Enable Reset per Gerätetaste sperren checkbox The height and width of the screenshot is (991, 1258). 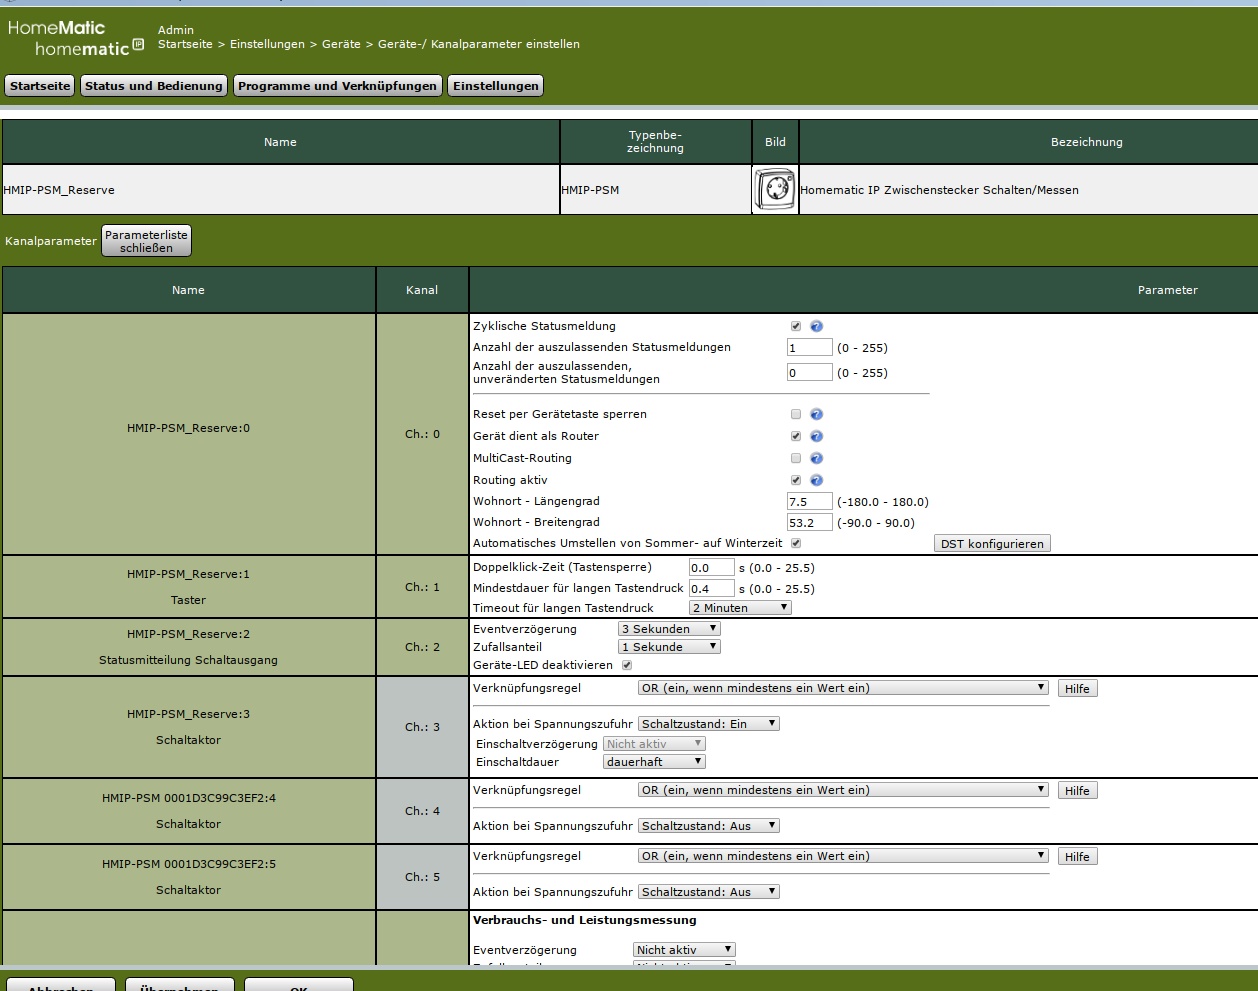796,414
